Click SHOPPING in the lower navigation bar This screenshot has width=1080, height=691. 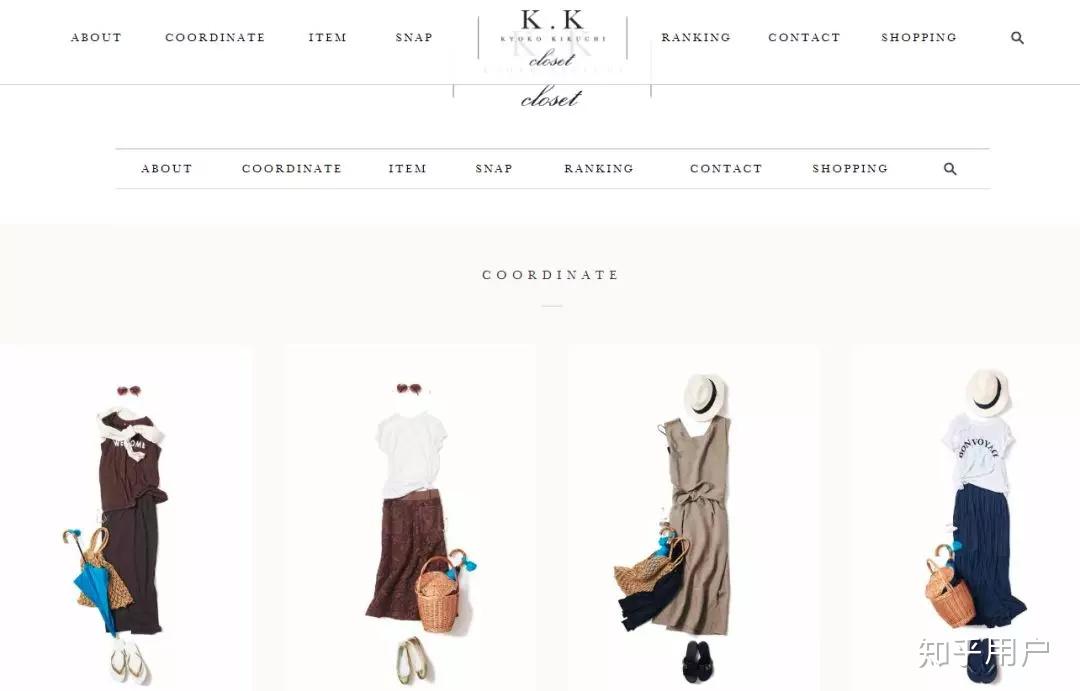pos(850,169)
